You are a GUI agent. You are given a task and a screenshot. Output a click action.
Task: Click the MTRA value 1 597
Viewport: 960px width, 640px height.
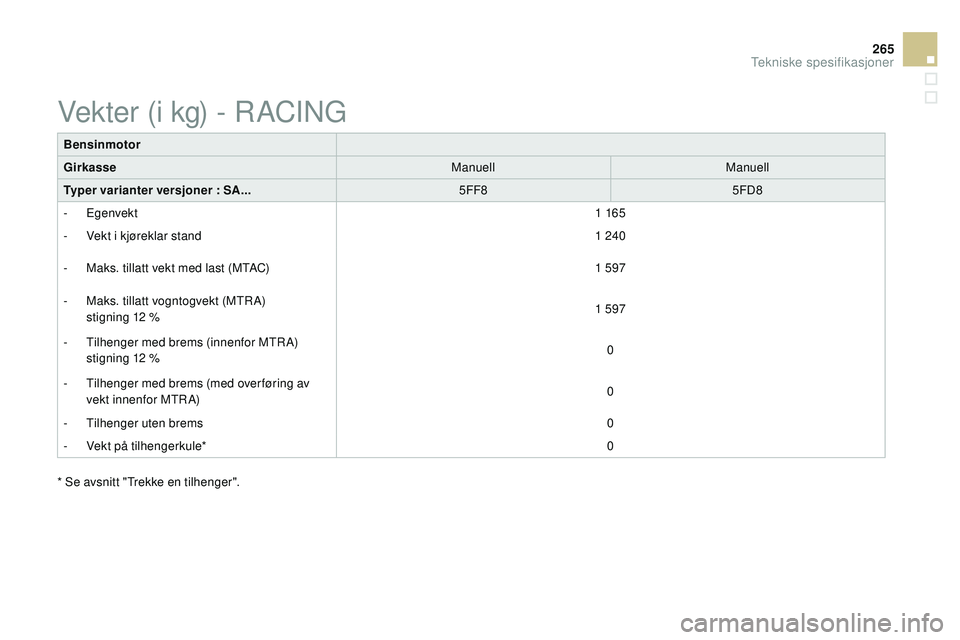tap(610, 309)
